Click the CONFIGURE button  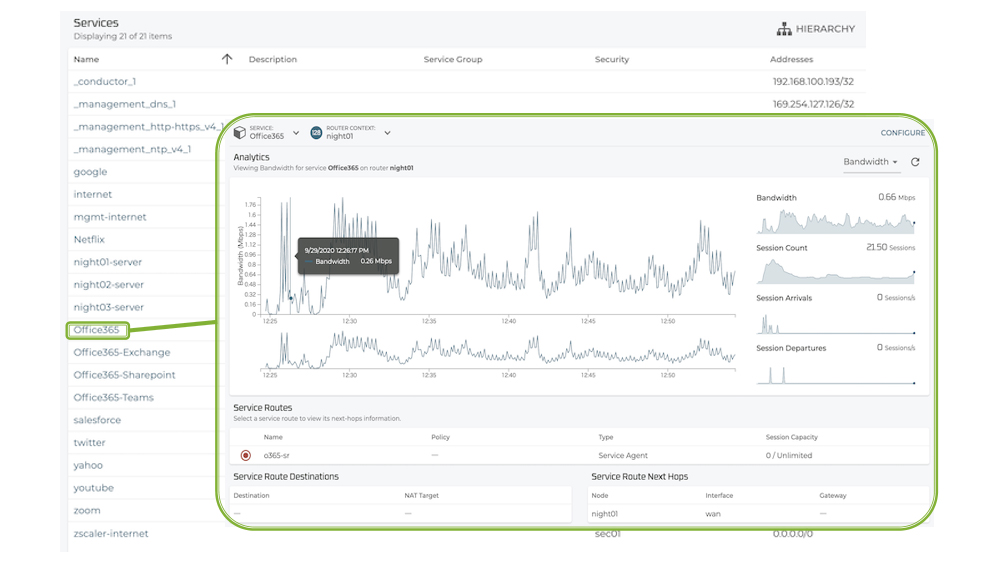click(x=902, y=133)
